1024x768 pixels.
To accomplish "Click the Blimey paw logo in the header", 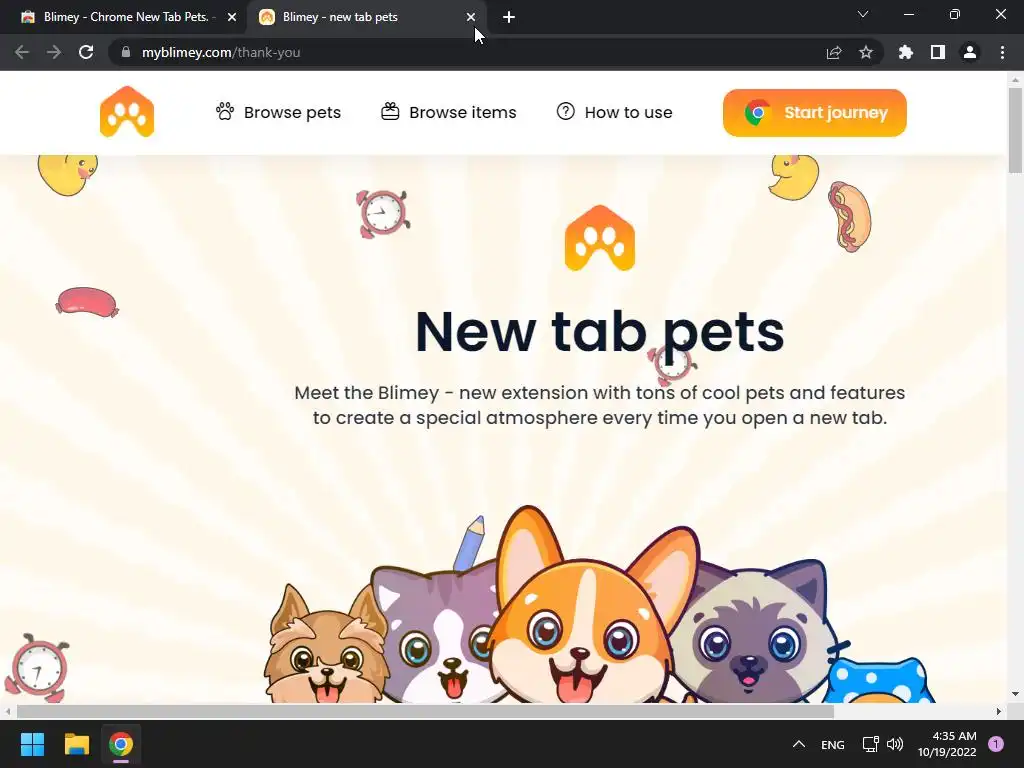I will coord(127,112).
